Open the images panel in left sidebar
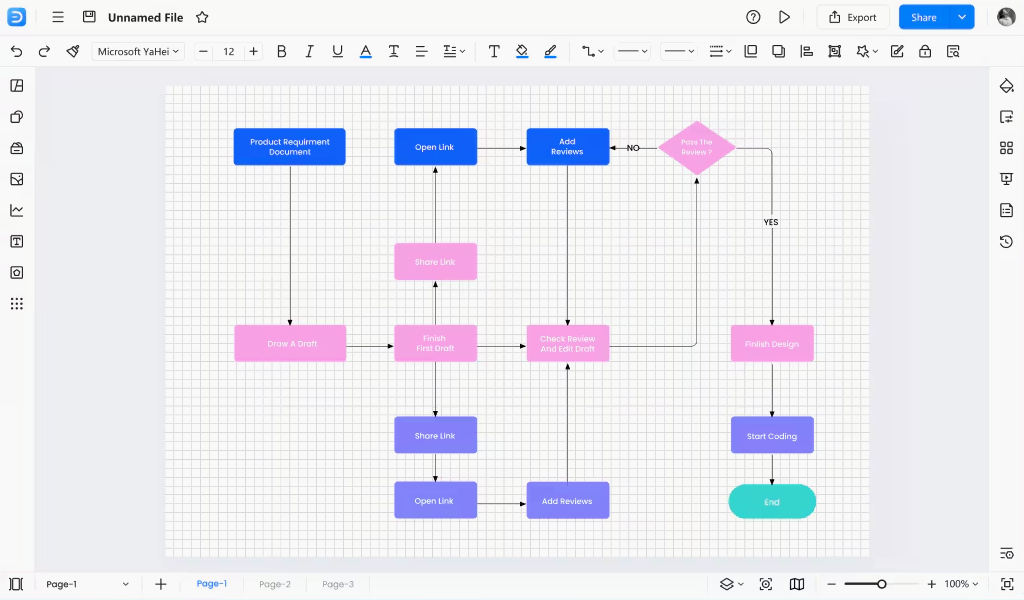This screenshot has width=1024, height=600. [17, 179]
